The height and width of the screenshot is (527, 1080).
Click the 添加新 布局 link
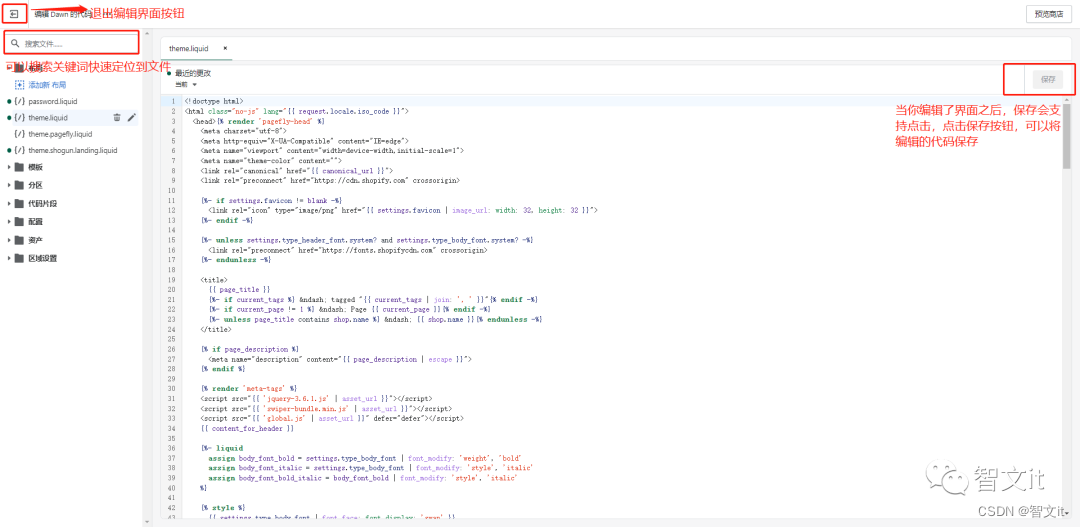click(x=47, y=85)
